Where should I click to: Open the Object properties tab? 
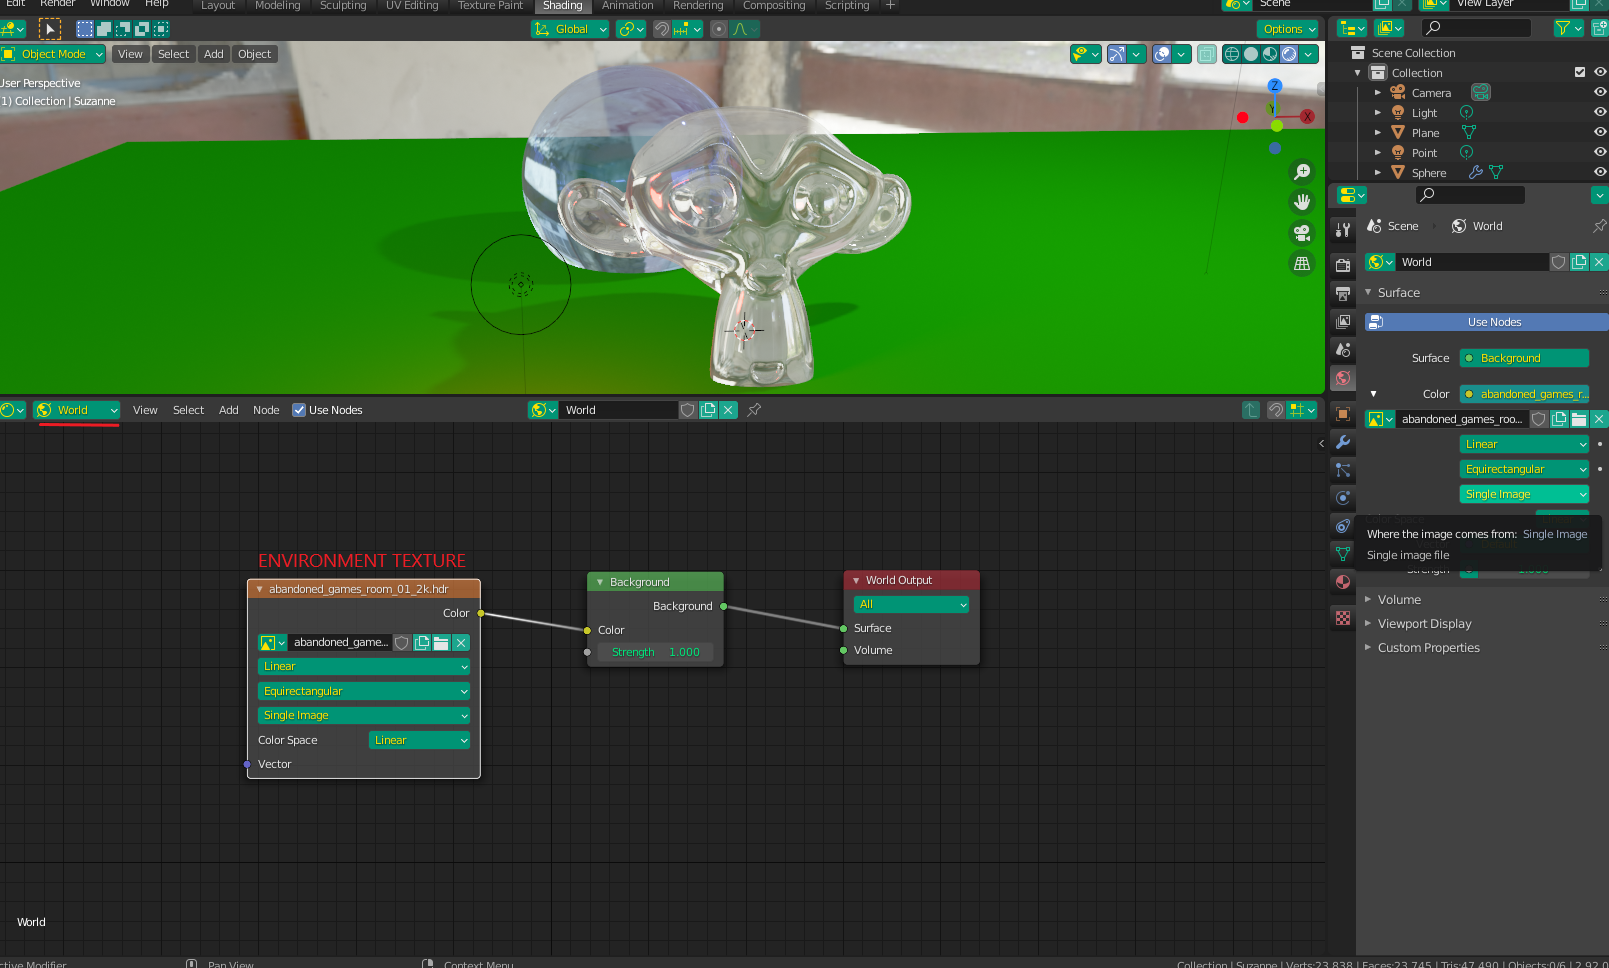pos(1343,414)
